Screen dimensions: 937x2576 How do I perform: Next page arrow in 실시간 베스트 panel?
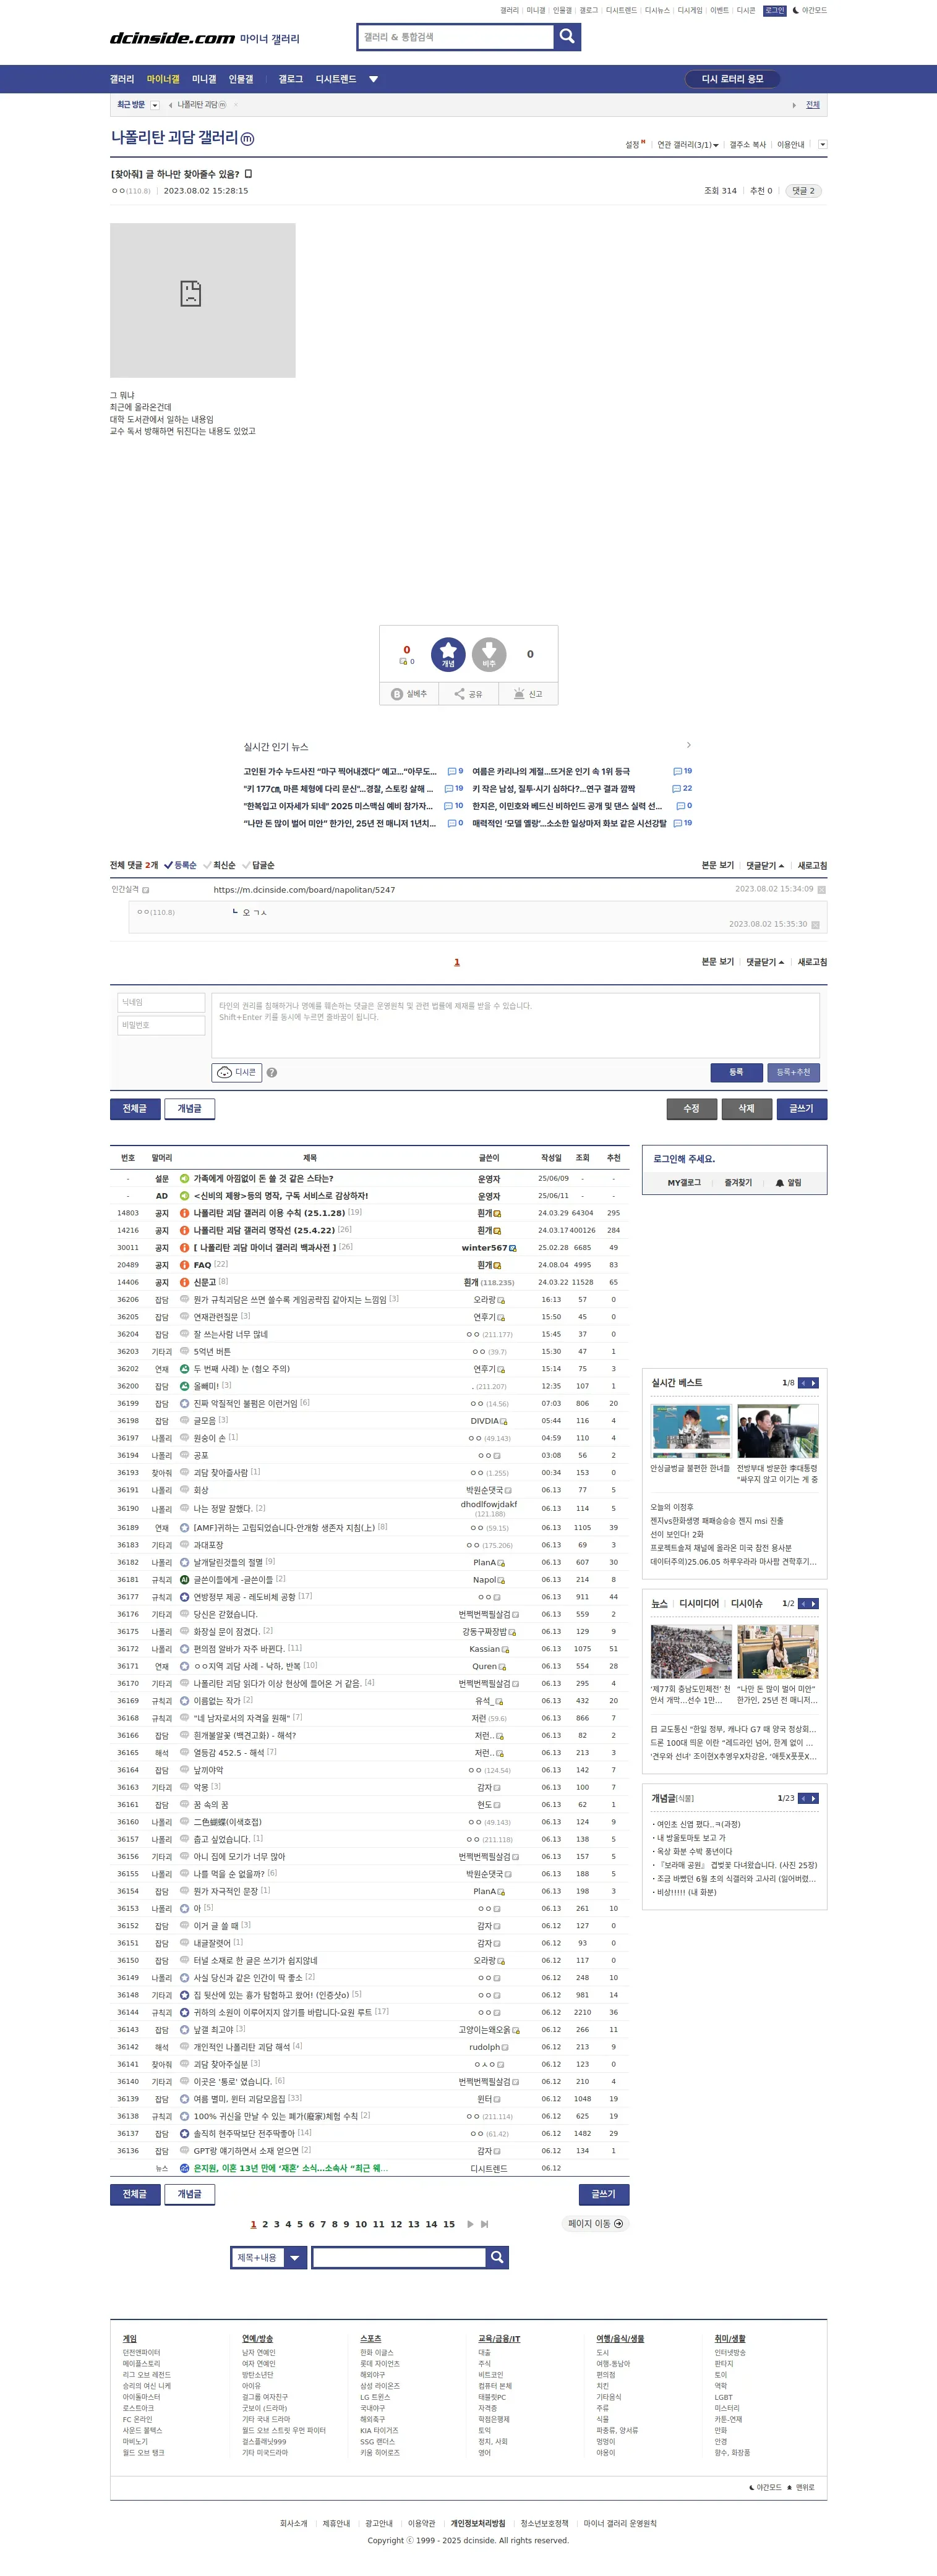(814, 1383)
